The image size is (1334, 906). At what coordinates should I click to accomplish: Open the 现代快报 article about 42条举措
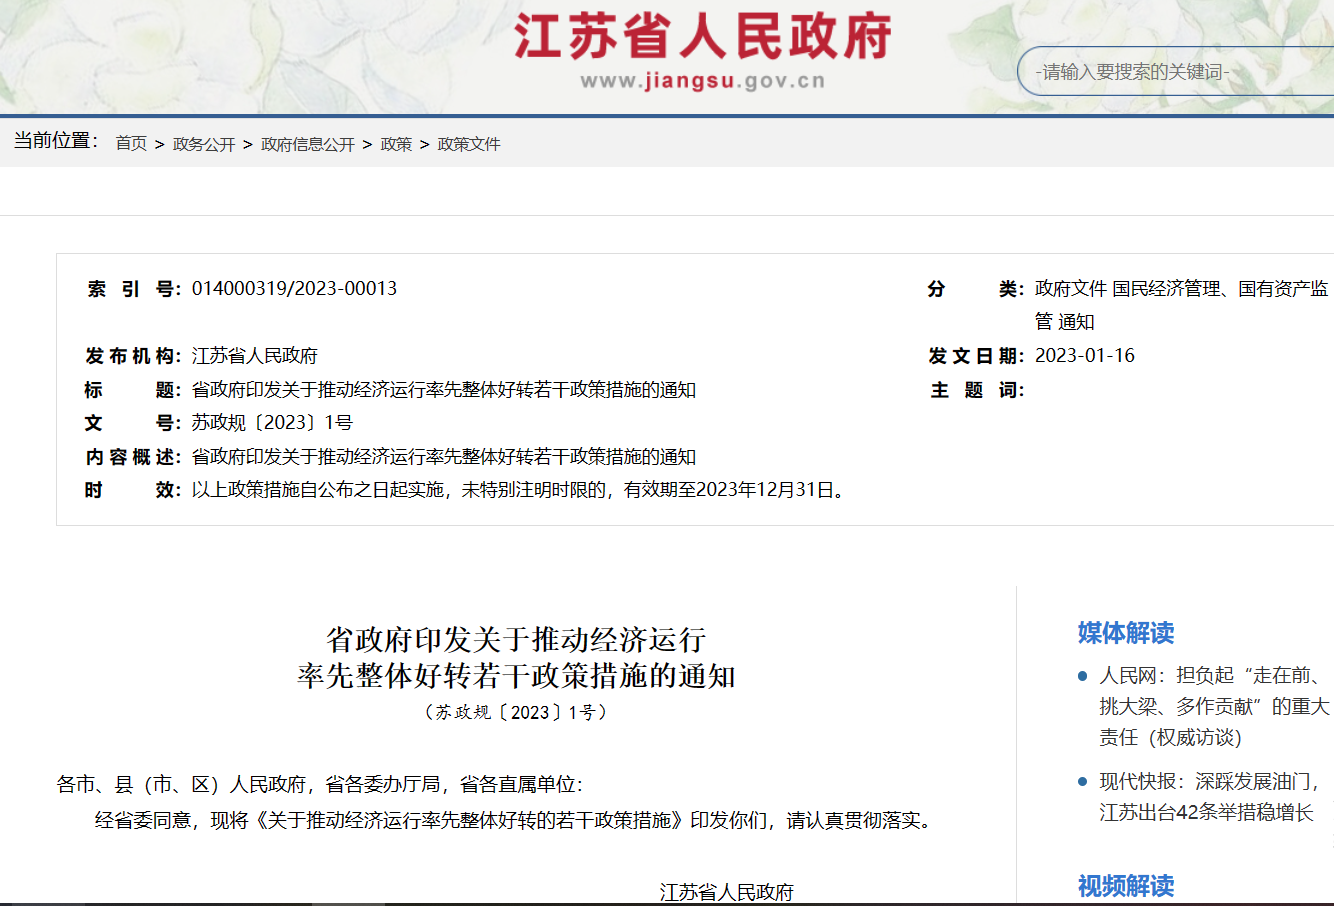pos(1208,797)
